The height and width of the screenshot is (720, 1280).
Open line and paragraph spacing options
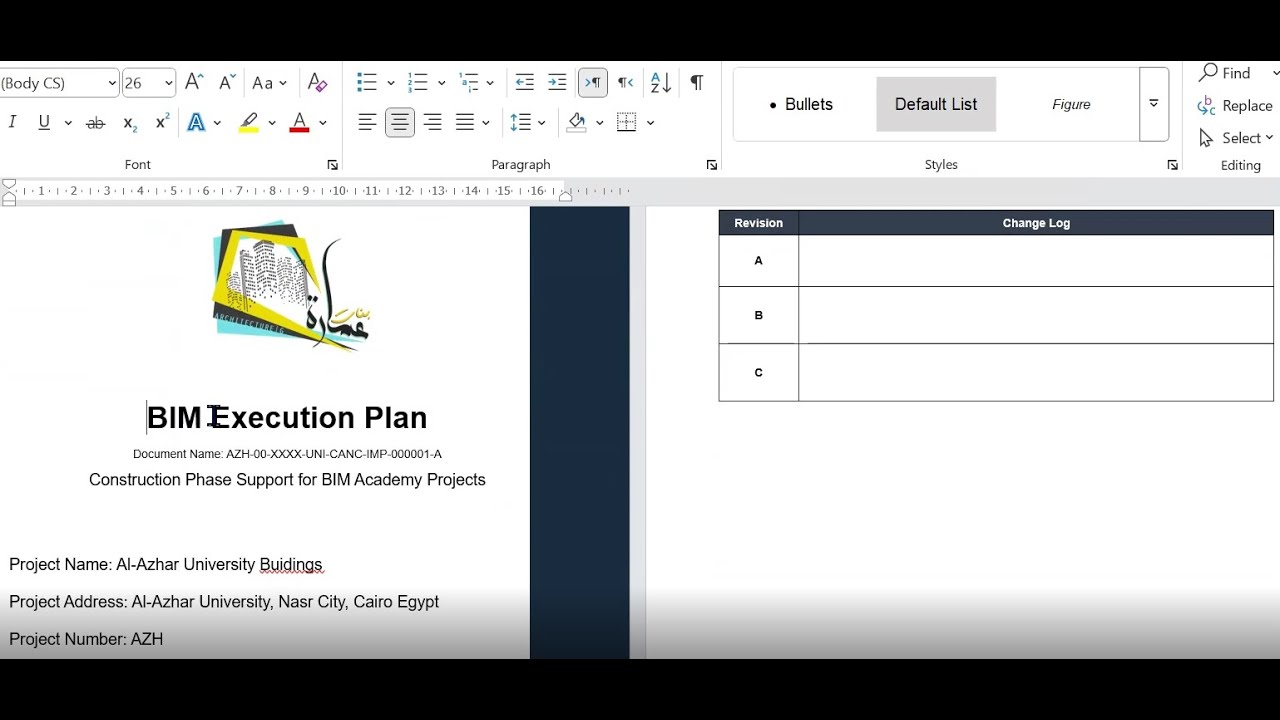click(520, 122)
